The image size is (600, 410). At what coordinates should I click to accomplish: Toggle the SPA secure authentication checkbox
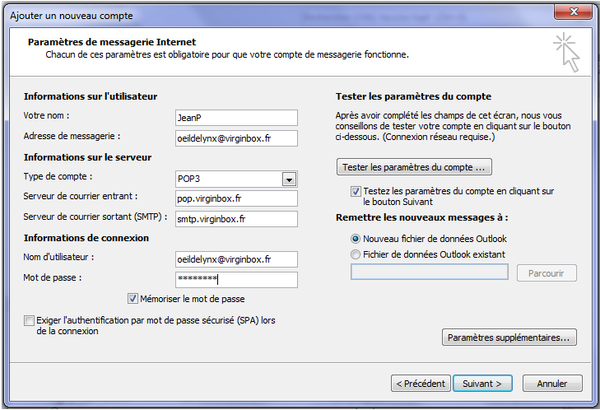point(27,319)
